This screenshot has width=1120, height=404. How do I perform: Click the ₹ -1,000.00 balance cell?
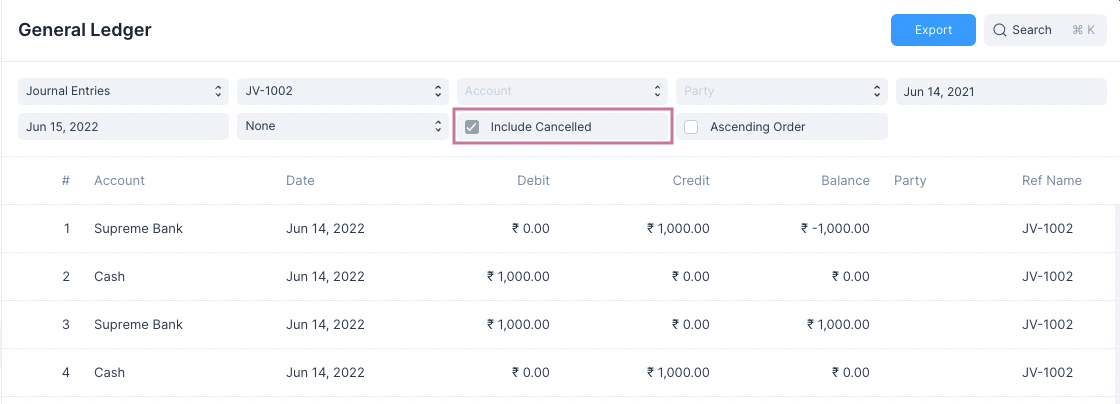835,229
